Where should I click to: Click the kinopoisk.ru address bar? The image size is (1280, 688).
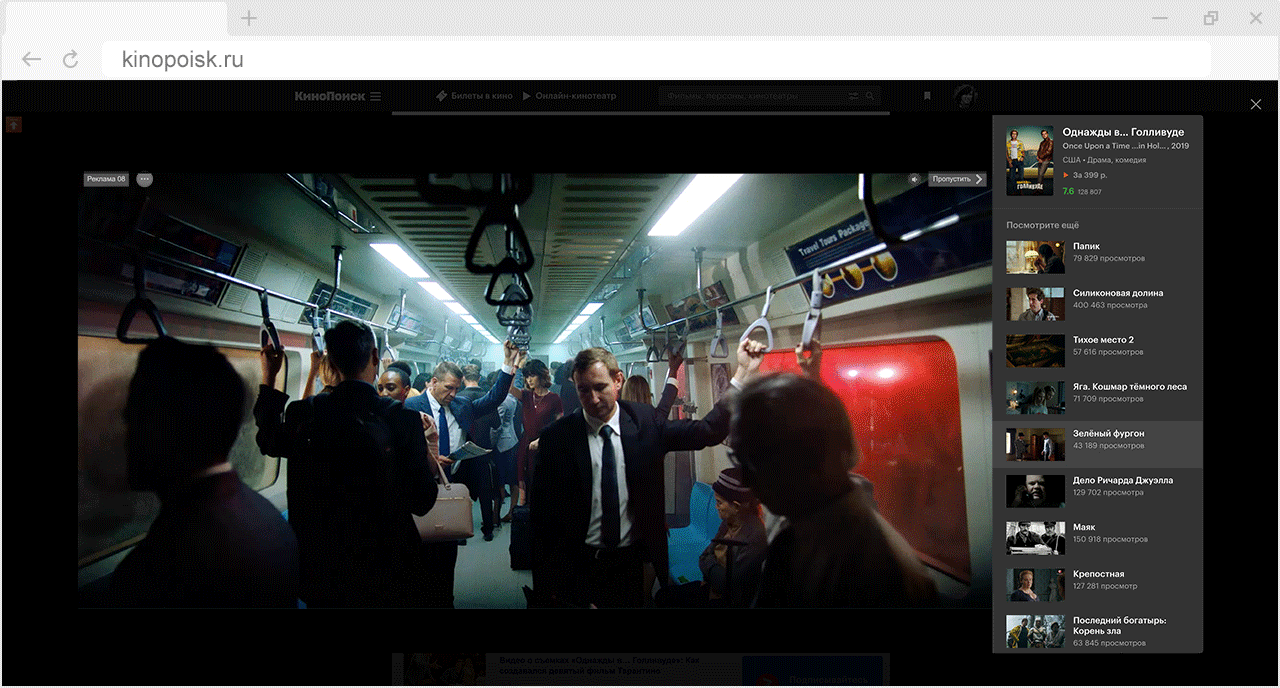pyautogui.click(x=656, y=60)
